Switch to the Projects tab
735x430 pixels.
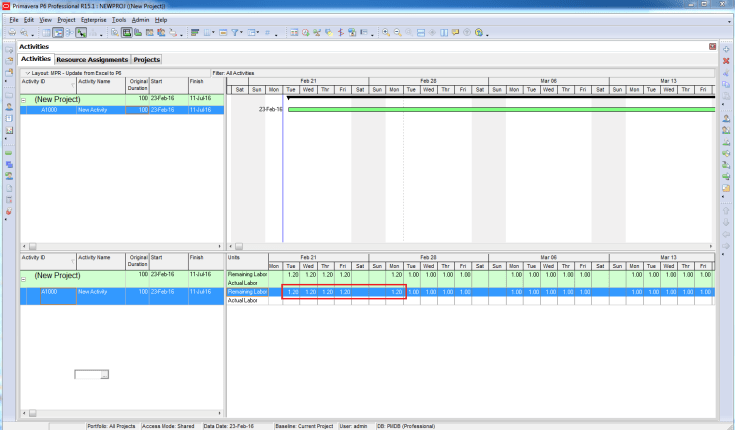[x=147, y=60]
